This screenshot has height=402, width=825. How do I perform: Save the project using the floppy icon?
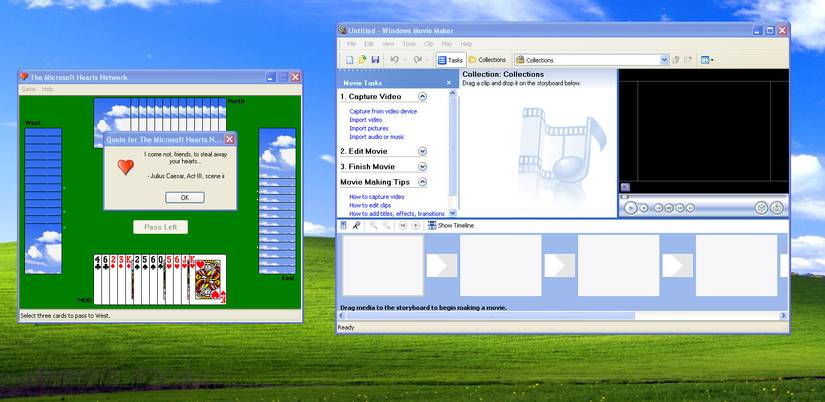[x=375, y=60]
